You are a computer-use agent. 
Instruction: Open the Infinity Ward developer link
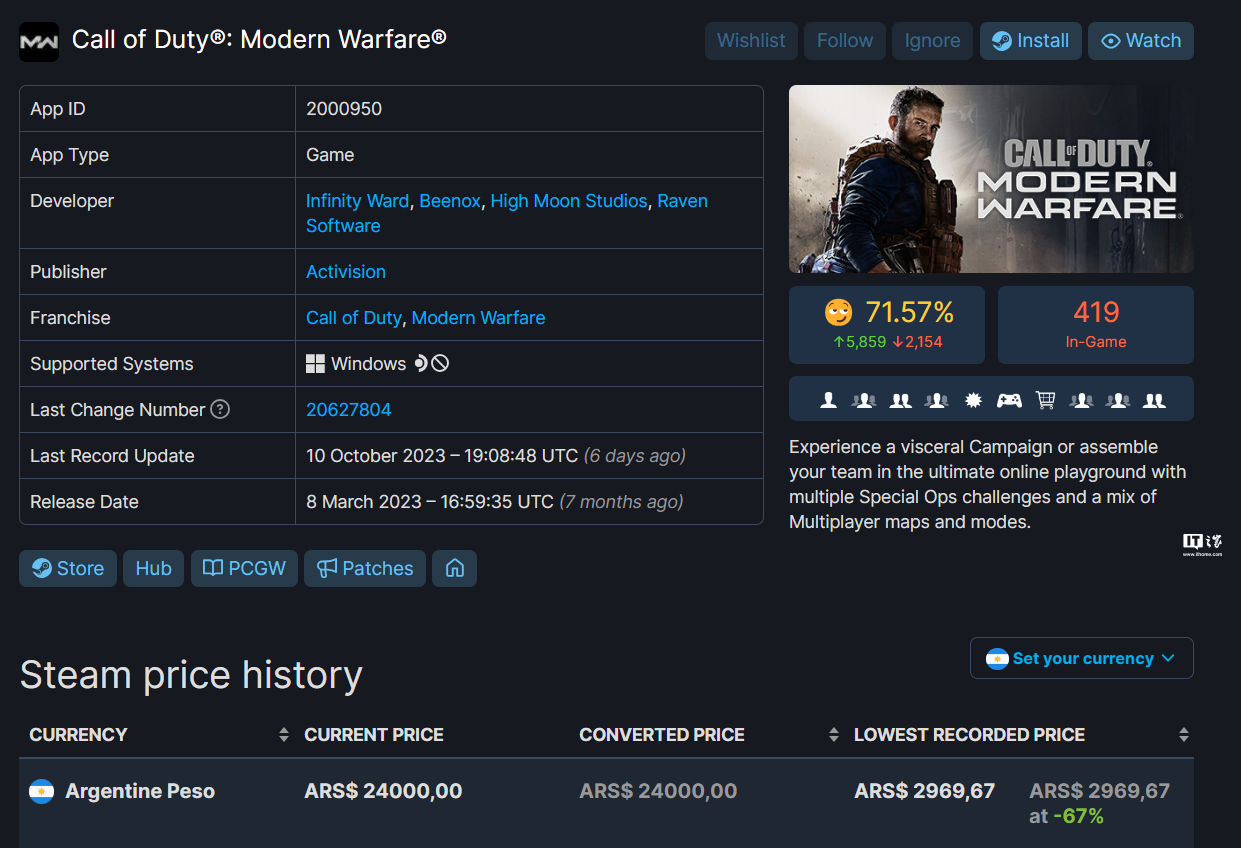357,201
